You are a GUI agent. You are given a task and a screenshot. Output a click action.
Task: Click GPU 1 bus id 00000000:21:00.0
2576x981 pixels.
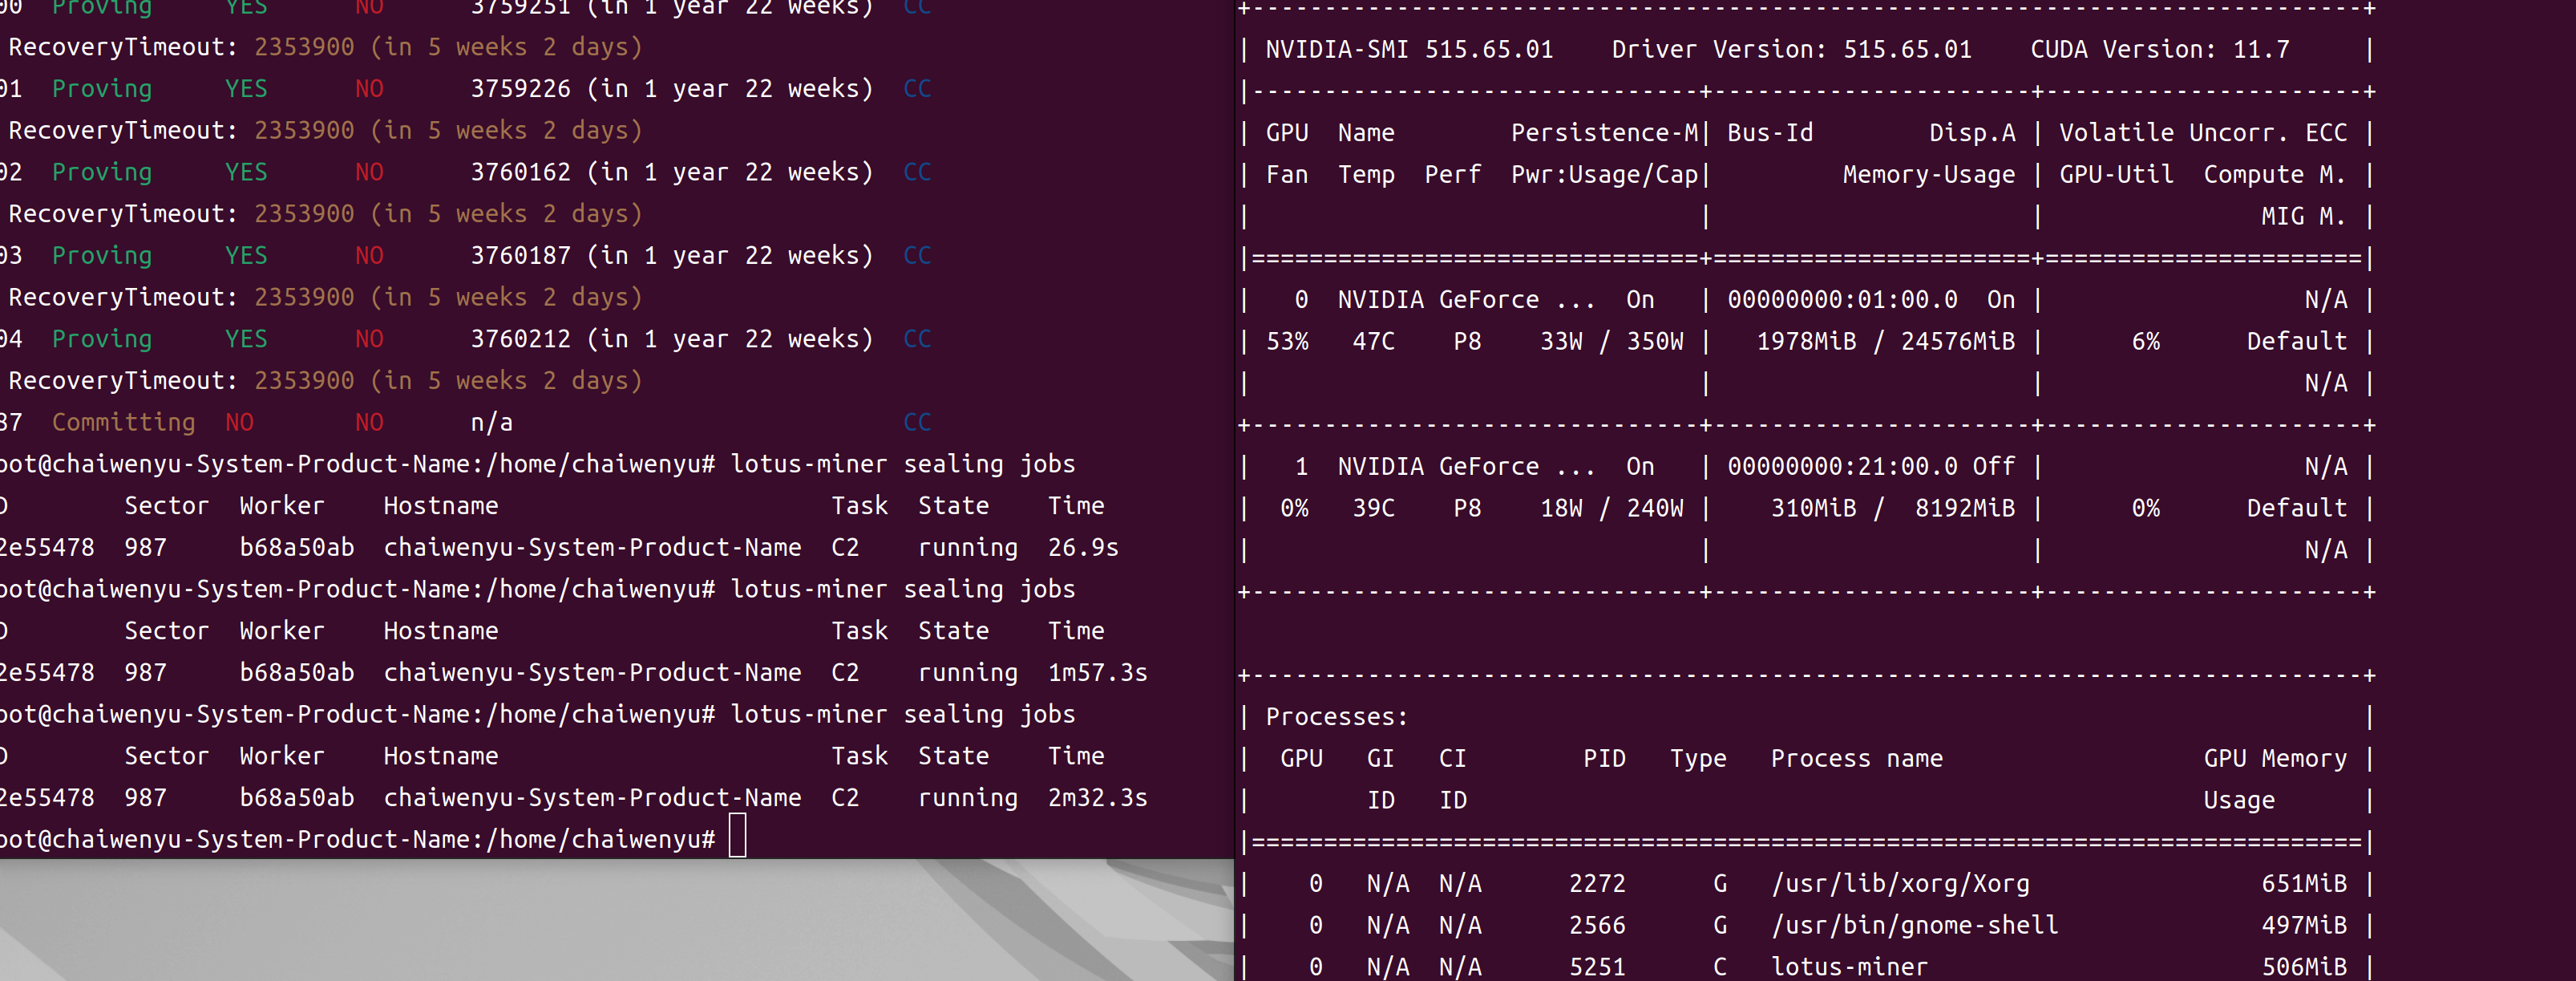[1842, 466]
